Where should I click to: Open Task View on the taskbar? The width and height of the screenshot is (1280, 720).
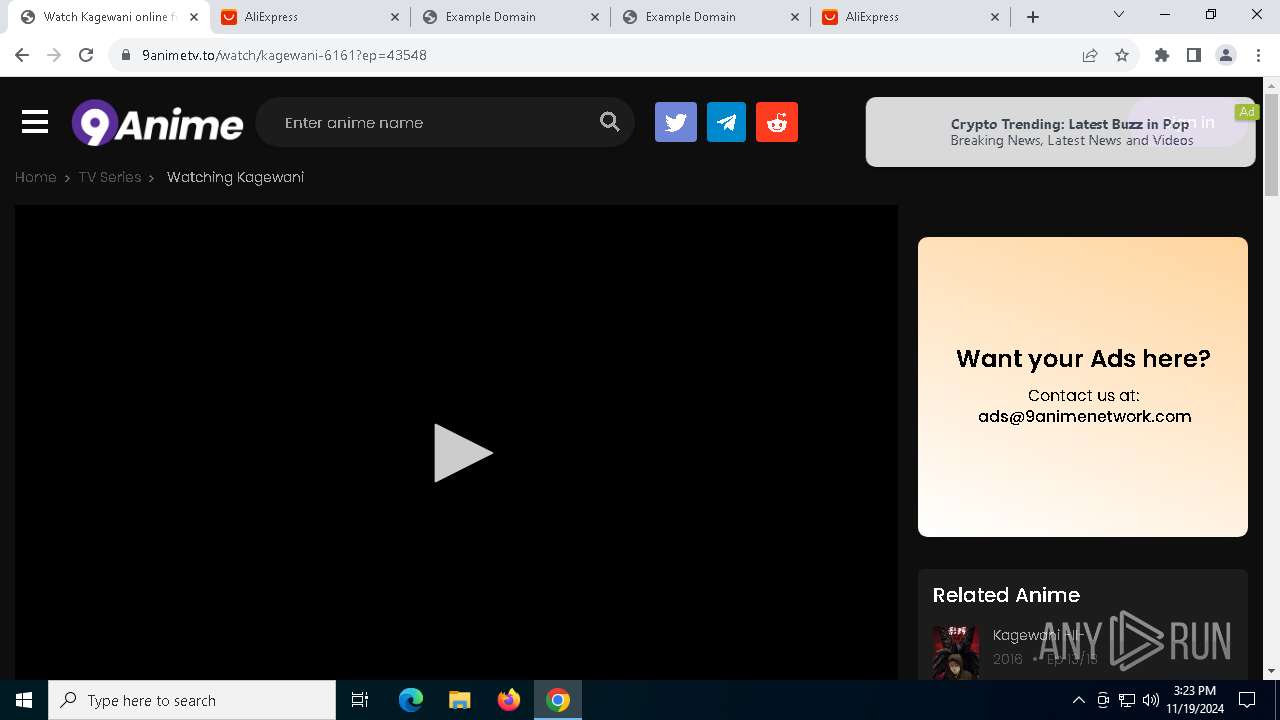coord(360,700)
